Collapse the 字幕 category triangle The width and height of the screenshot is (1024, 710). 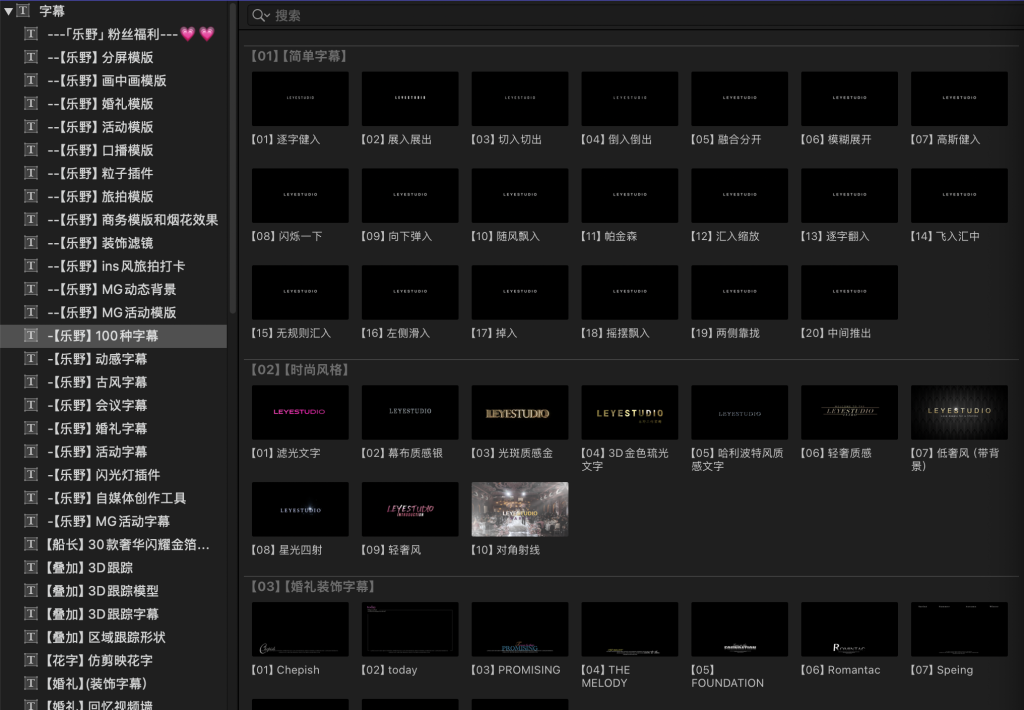pos(8,11)
